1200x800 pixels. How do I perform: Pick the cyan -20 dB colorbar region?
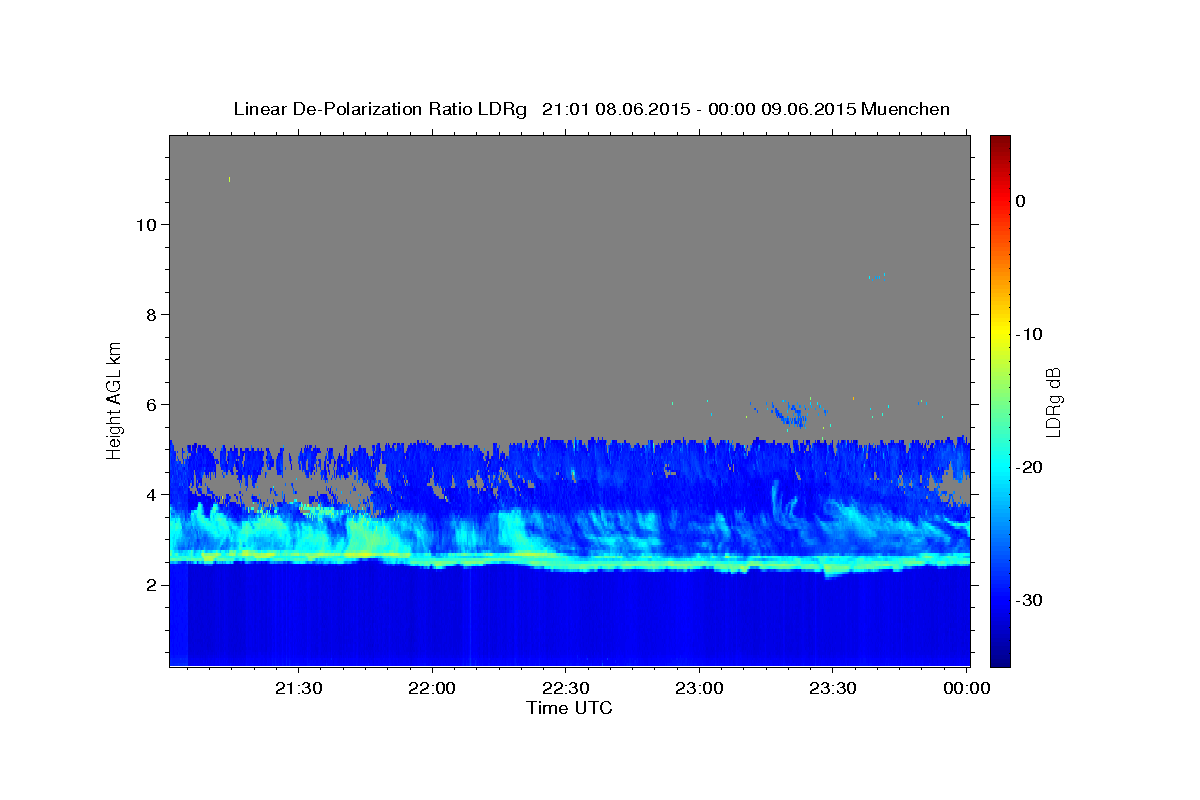pyautogui.click(x=1000, y=467)
